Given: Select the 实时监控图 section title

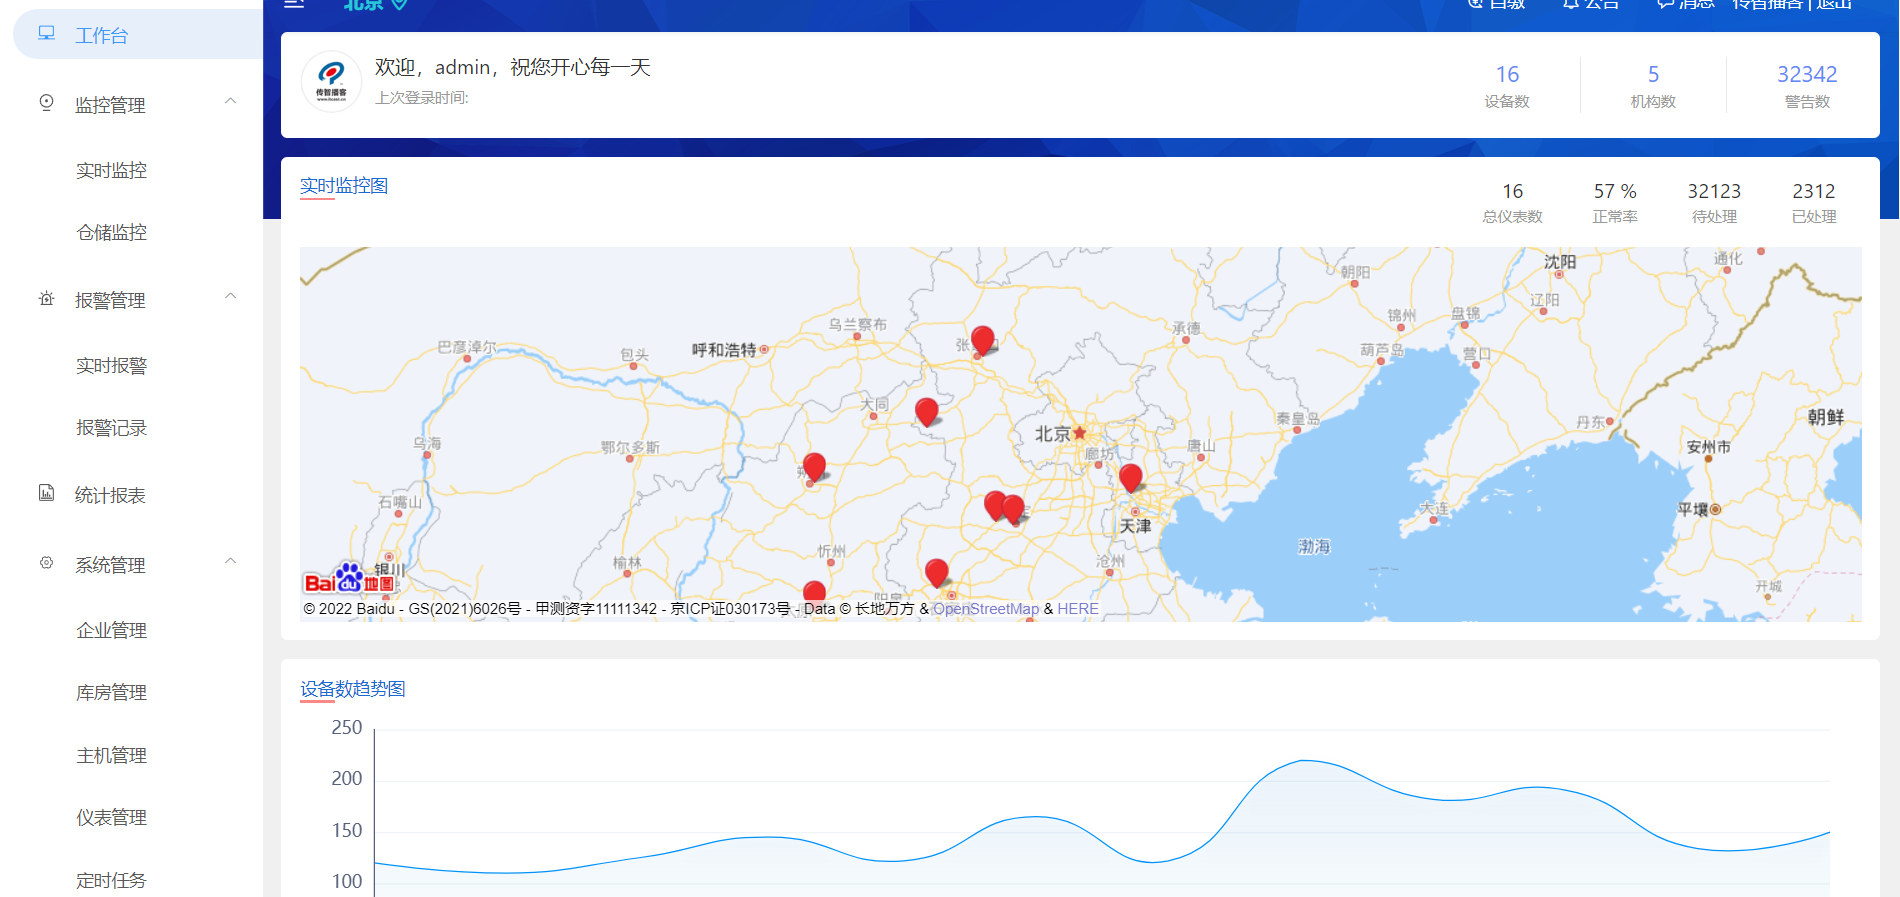Looking at the screenshot, I should tap(344, 186).
